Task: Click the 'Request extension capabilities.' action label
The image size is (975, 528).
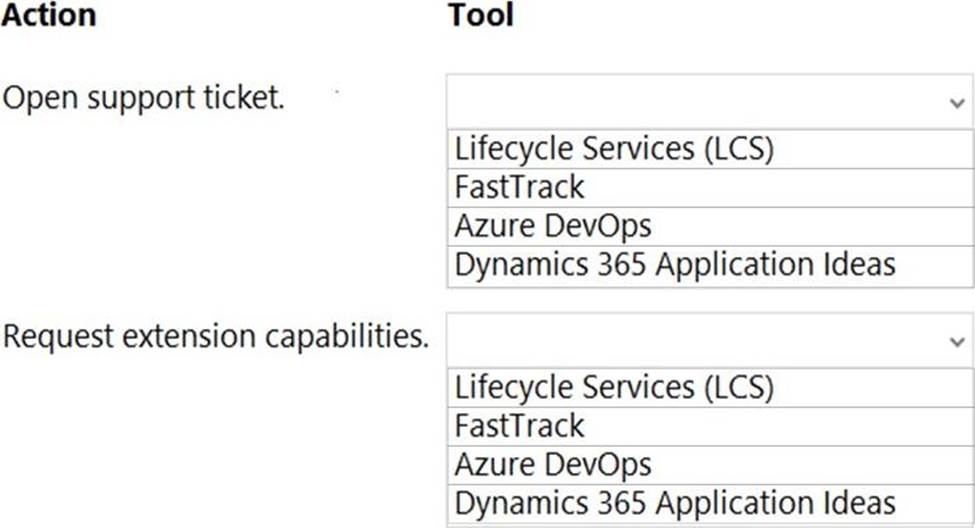Action: point(216,338)
